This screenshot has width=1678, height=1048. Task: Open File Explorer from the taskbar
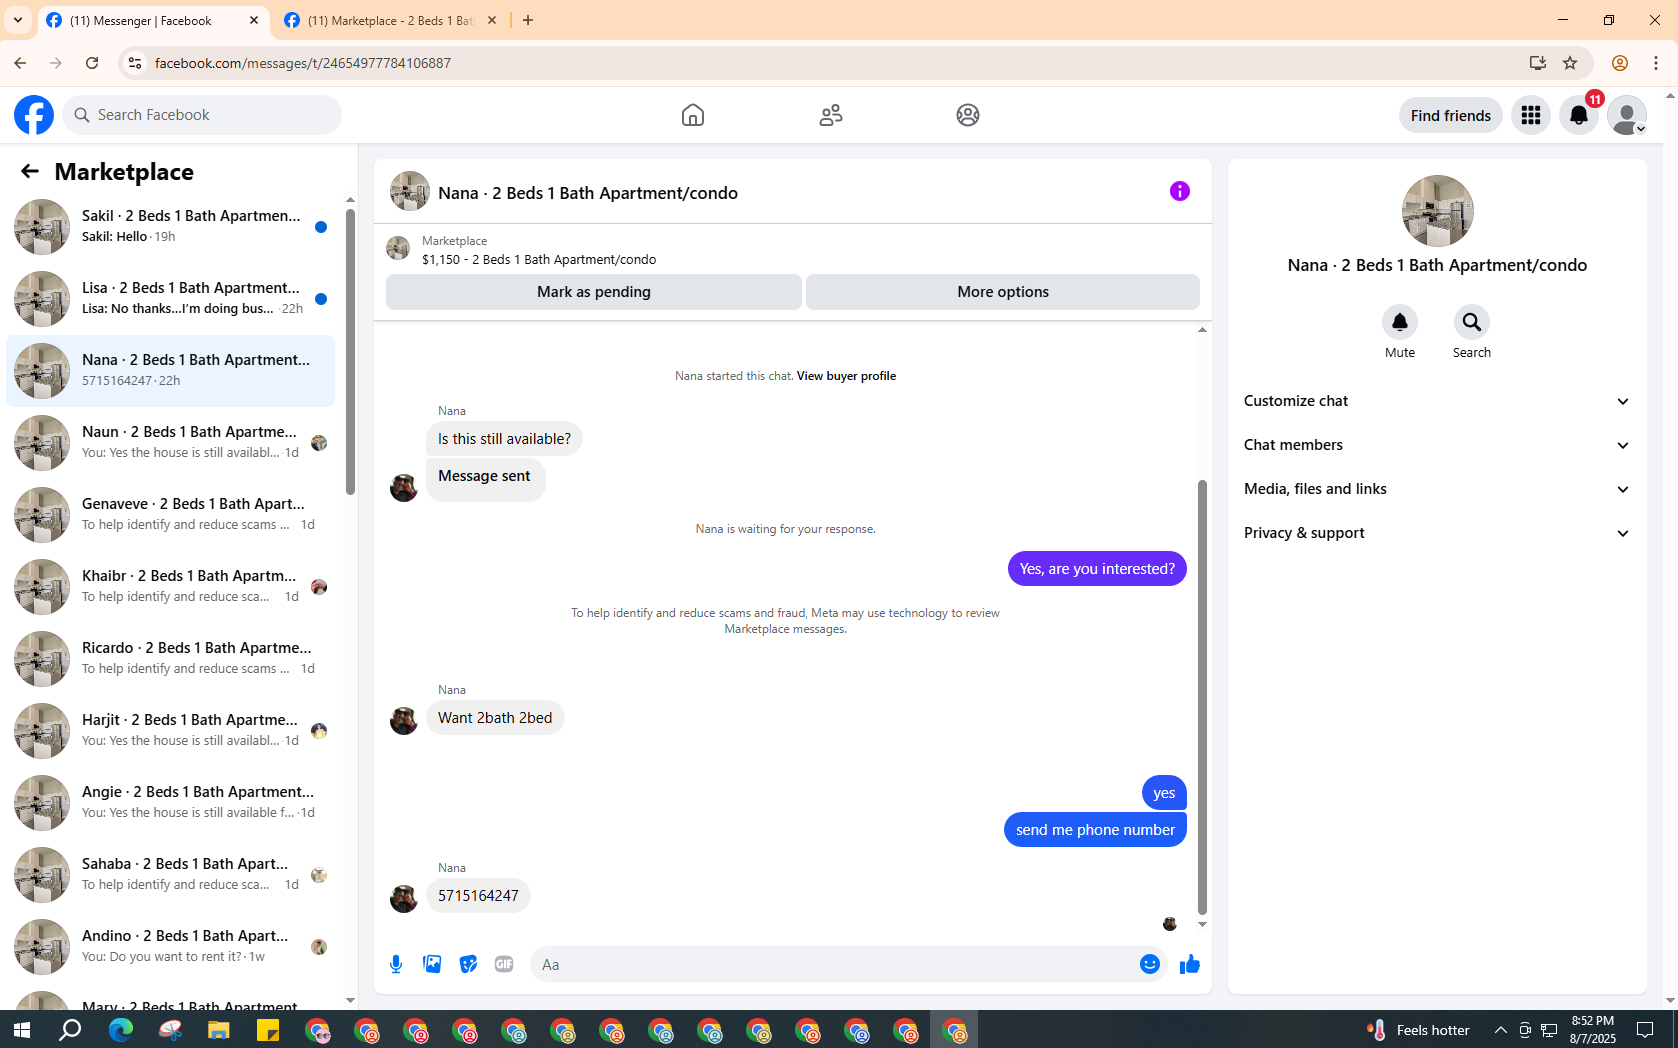click(x=218, y=1029)
